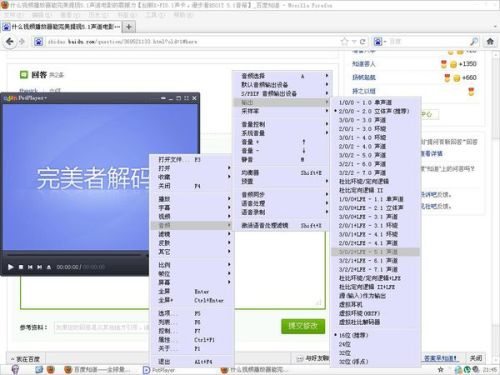
Task: Reload the page in Firefox
Action: [363, 42]
